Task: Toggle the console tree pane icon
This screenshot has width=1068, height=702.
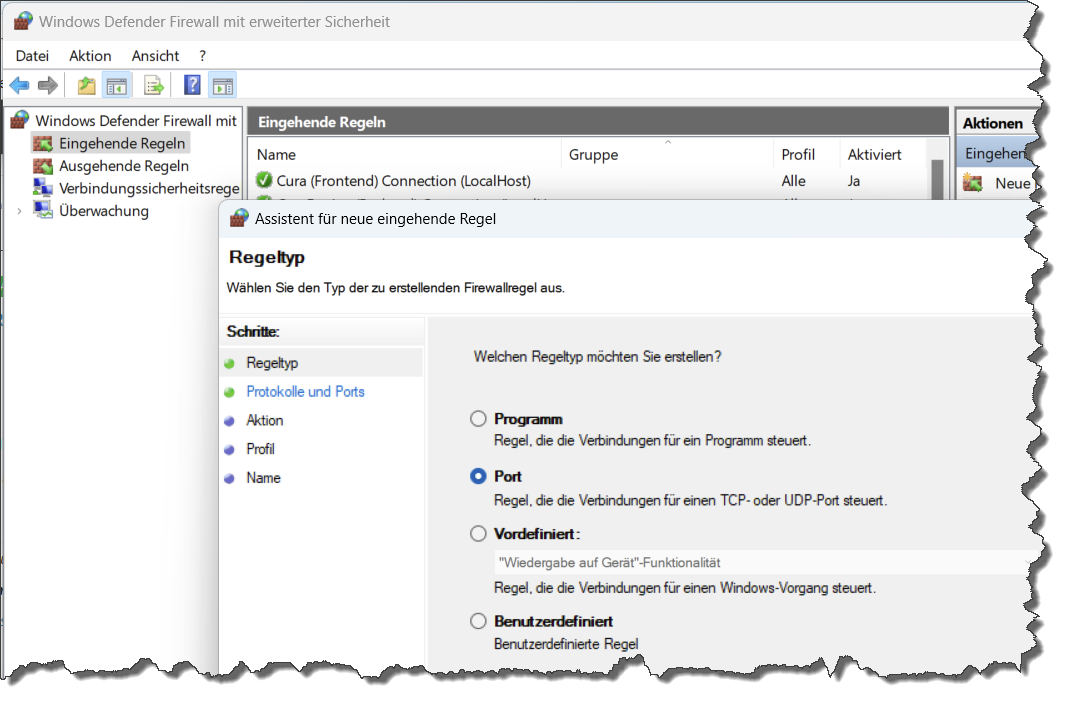Action: coord(116,86)
